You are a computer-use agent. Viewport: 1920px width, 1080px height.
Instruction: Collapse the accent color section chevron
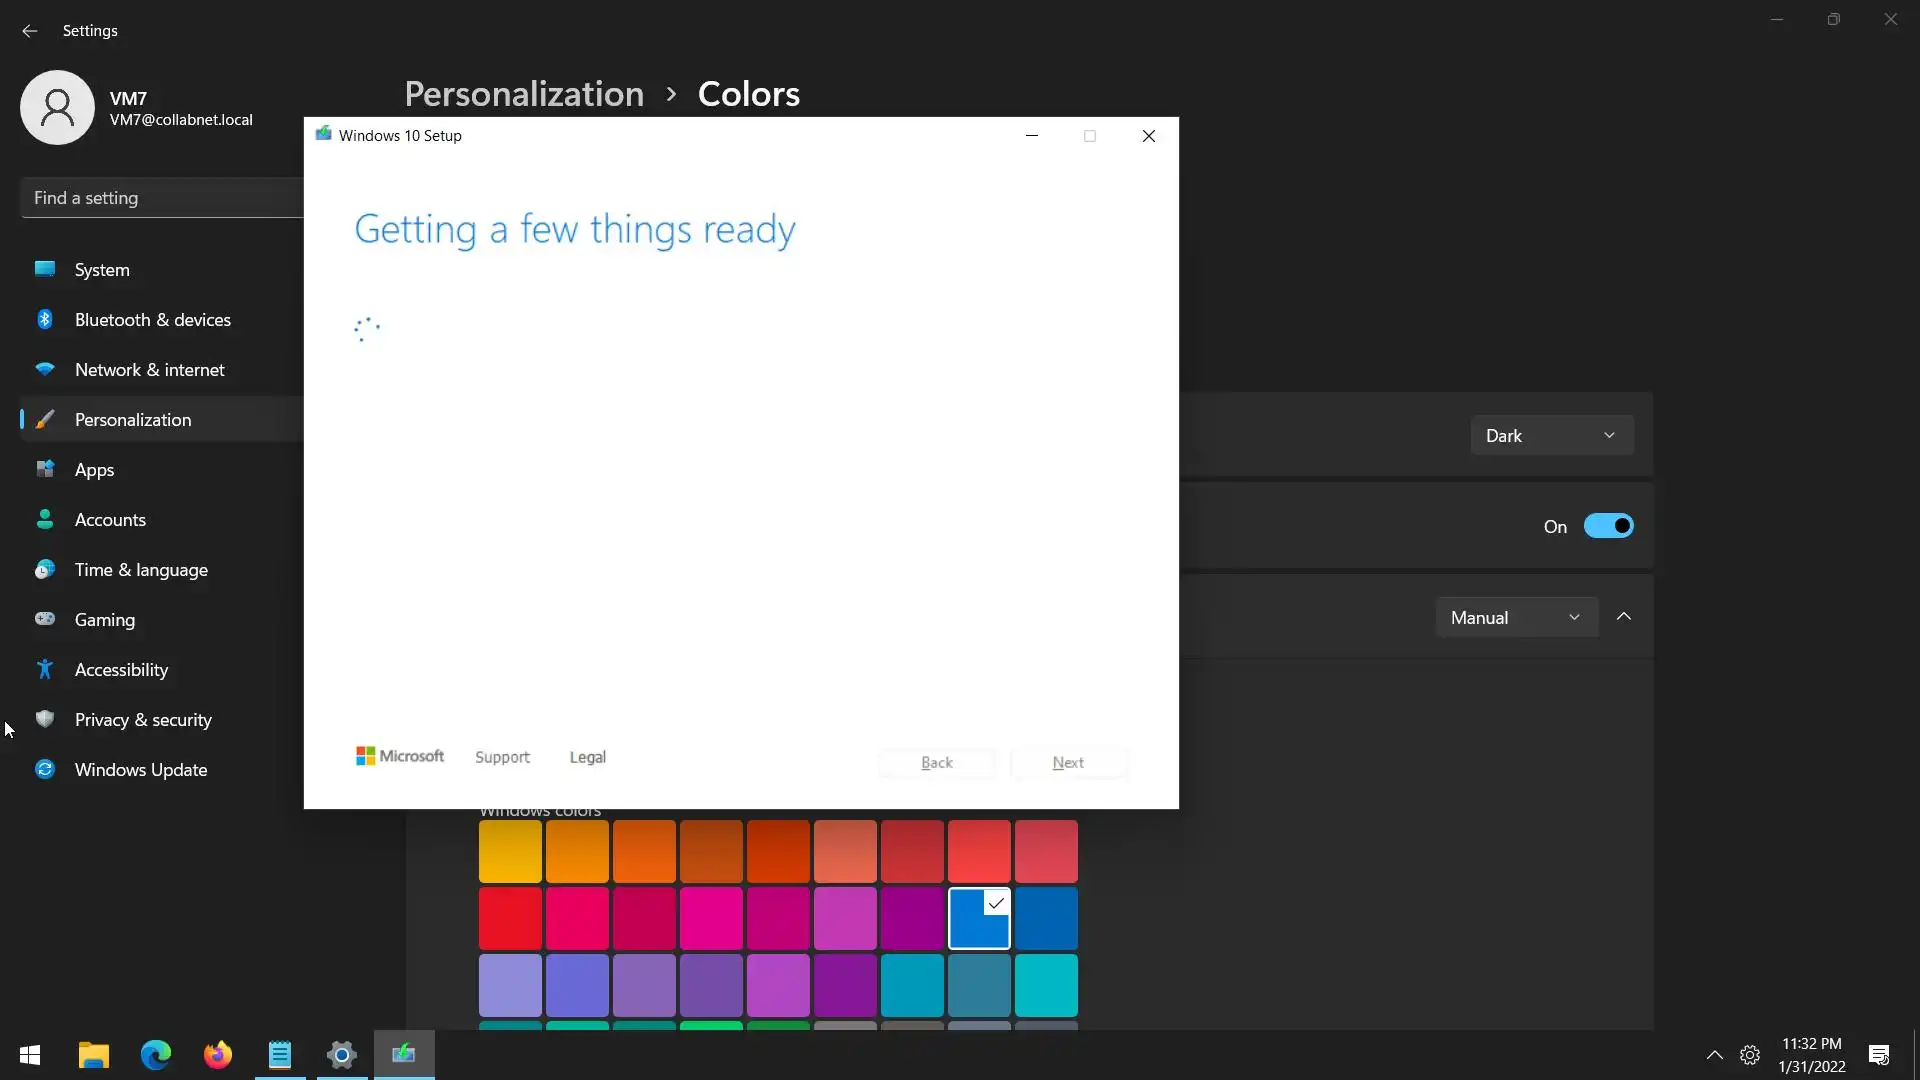point(1624,617)
